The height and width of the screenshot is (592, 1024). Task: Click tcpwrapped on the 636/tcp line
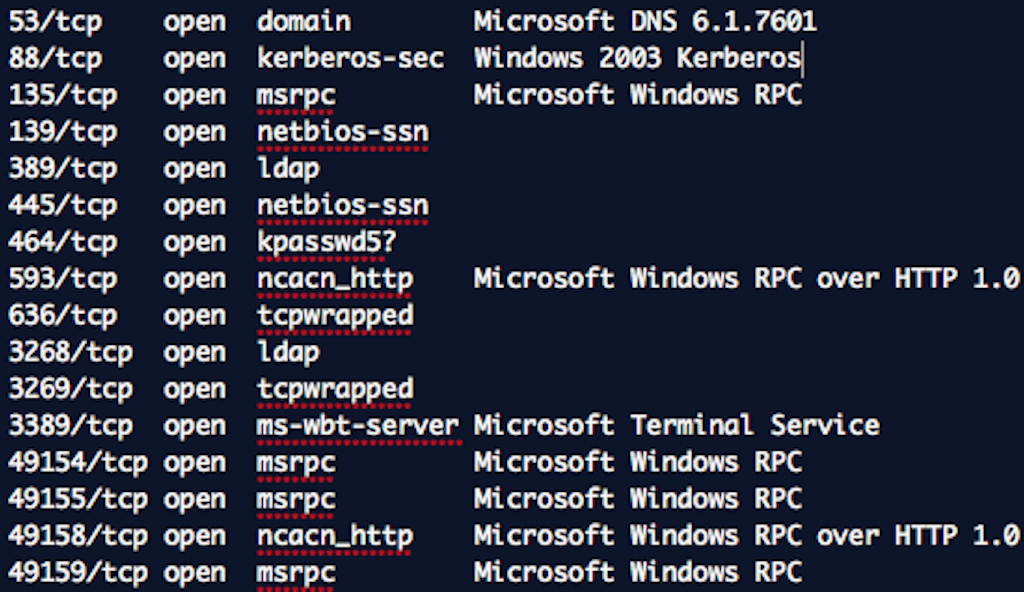[334, 315]
